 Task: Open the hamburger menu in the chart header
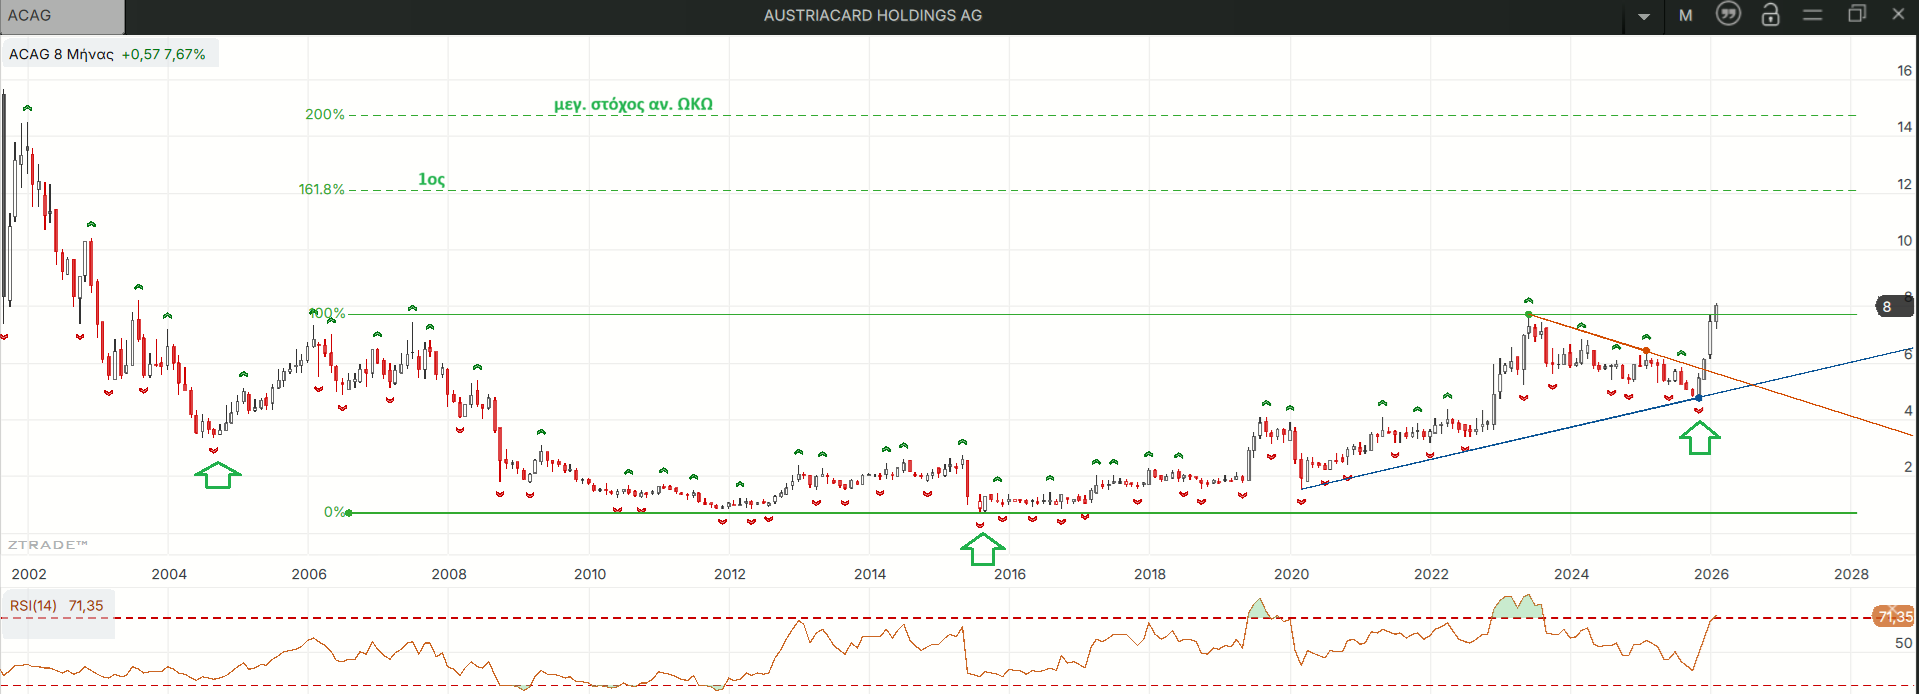coord(1812,14)
